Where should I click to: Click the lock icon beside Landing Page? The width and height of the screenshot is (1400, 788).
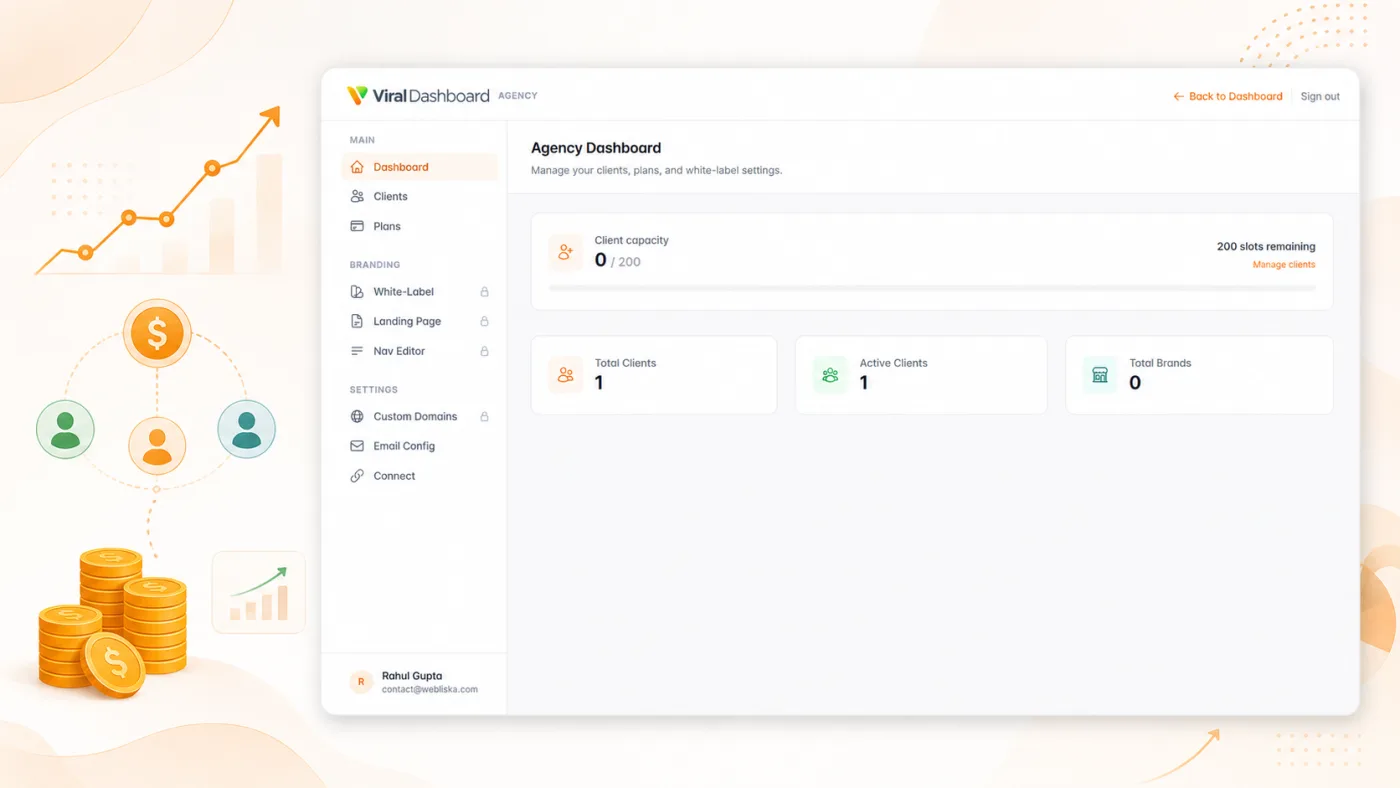coord(485,321)
